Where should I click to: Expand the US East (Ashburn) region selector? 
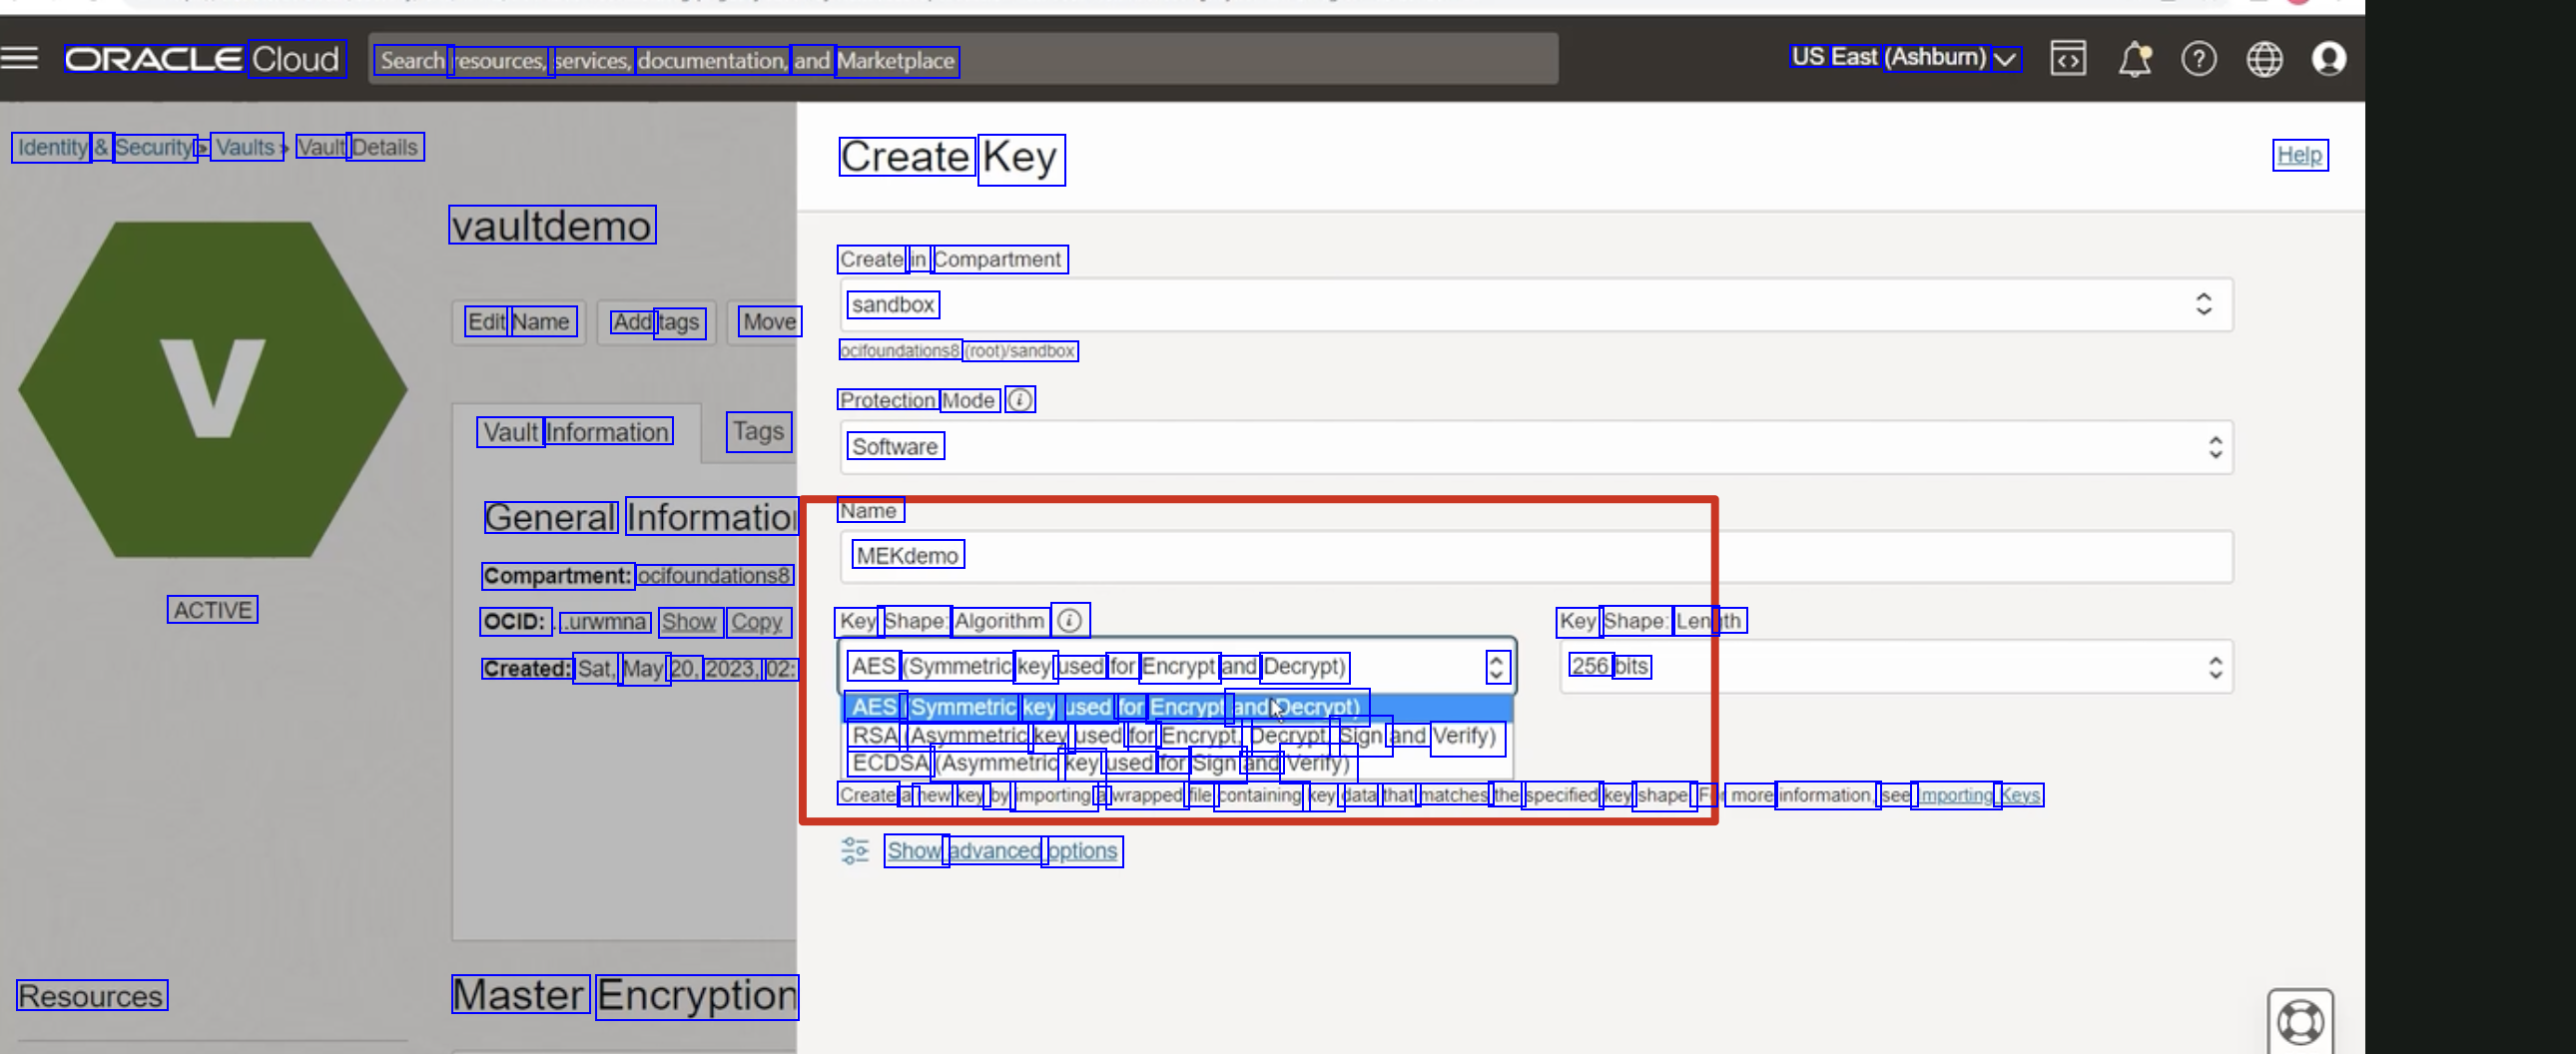coord(1904,58)
